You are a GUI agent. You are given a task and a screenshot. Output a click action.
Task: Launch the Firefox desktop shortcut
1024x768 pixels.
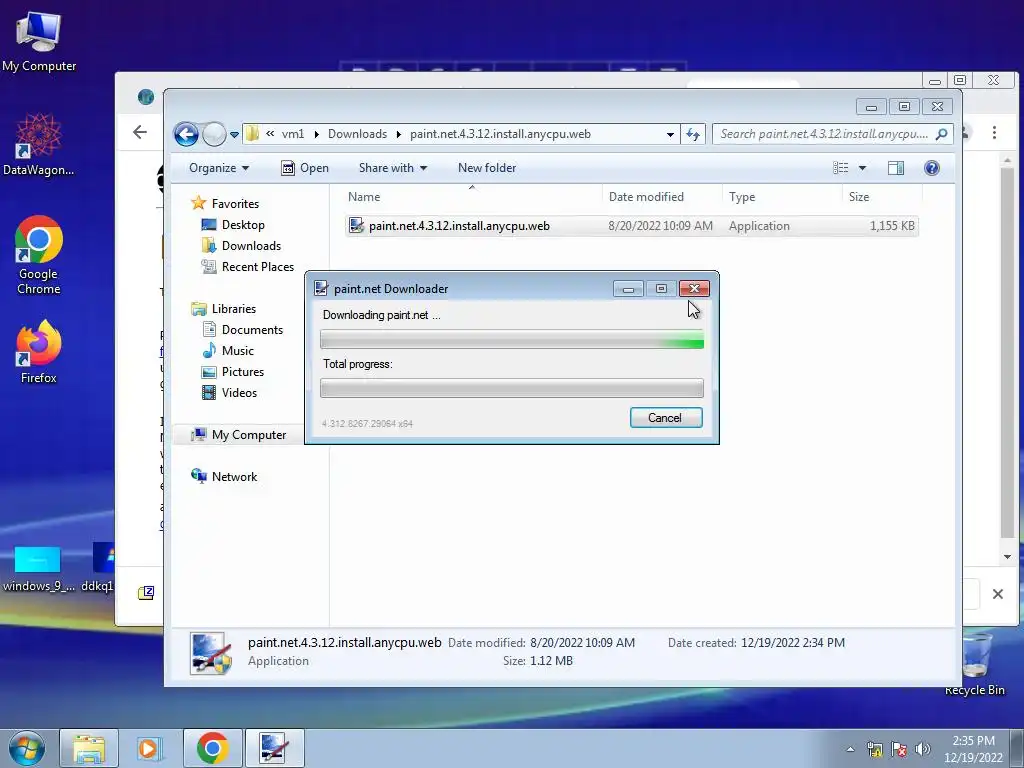click(39, 353)
